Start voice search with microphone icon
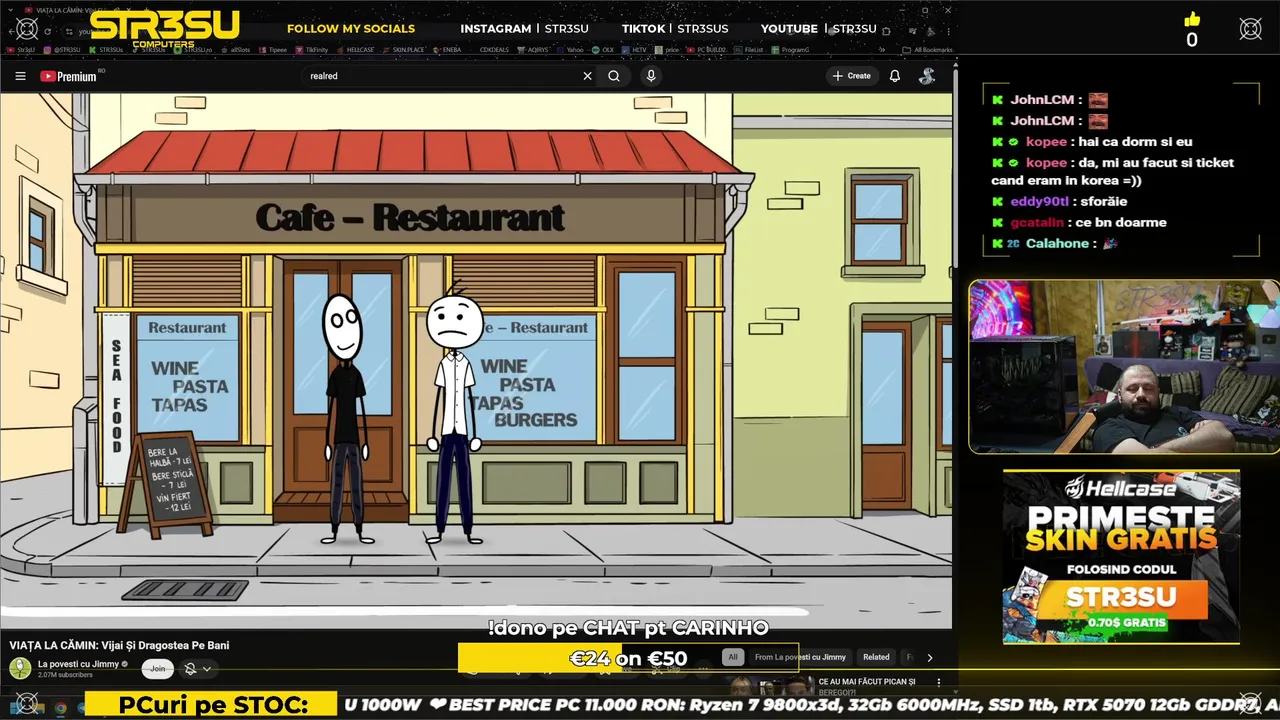This screenshot has height=720, width=1280. pos(651,76)
